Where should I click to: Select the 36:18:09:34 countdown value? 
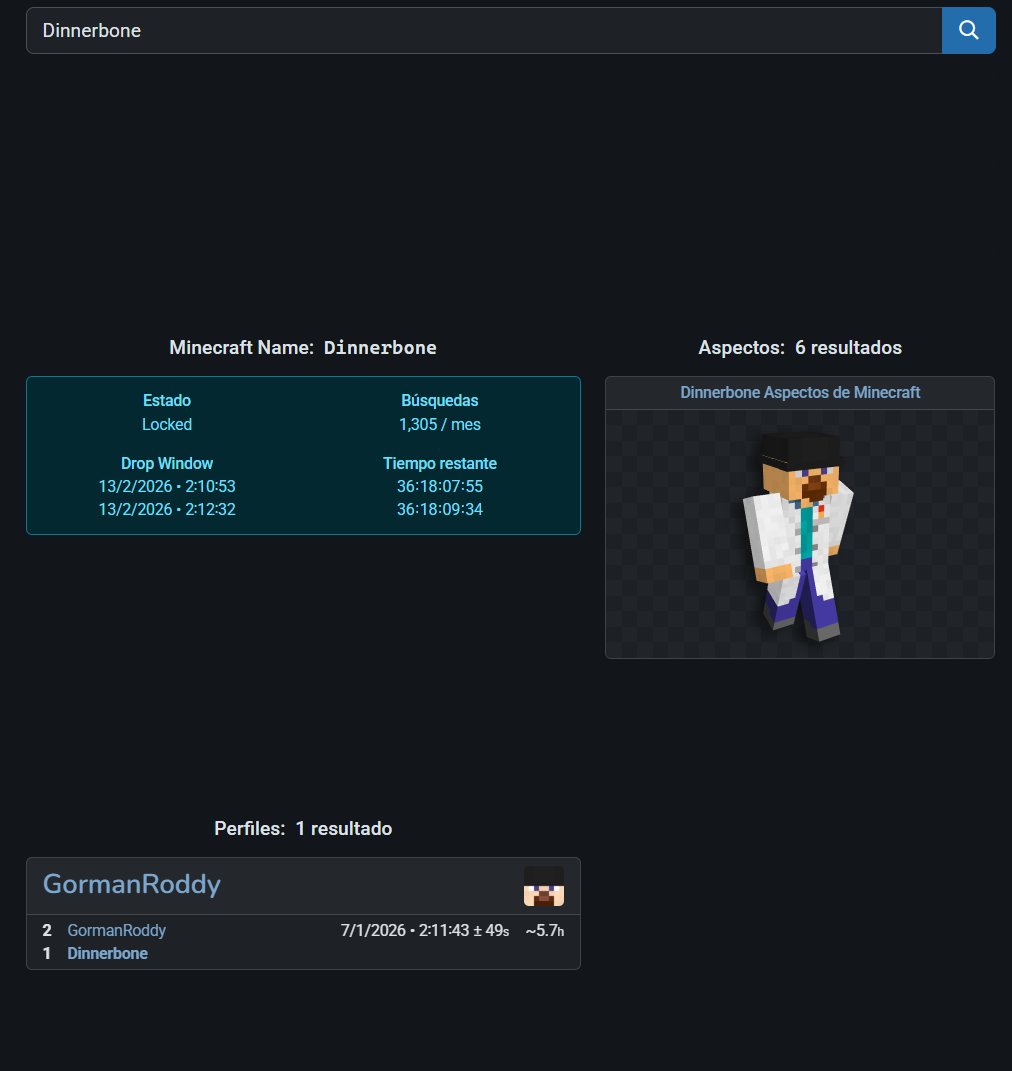[440, 510]
